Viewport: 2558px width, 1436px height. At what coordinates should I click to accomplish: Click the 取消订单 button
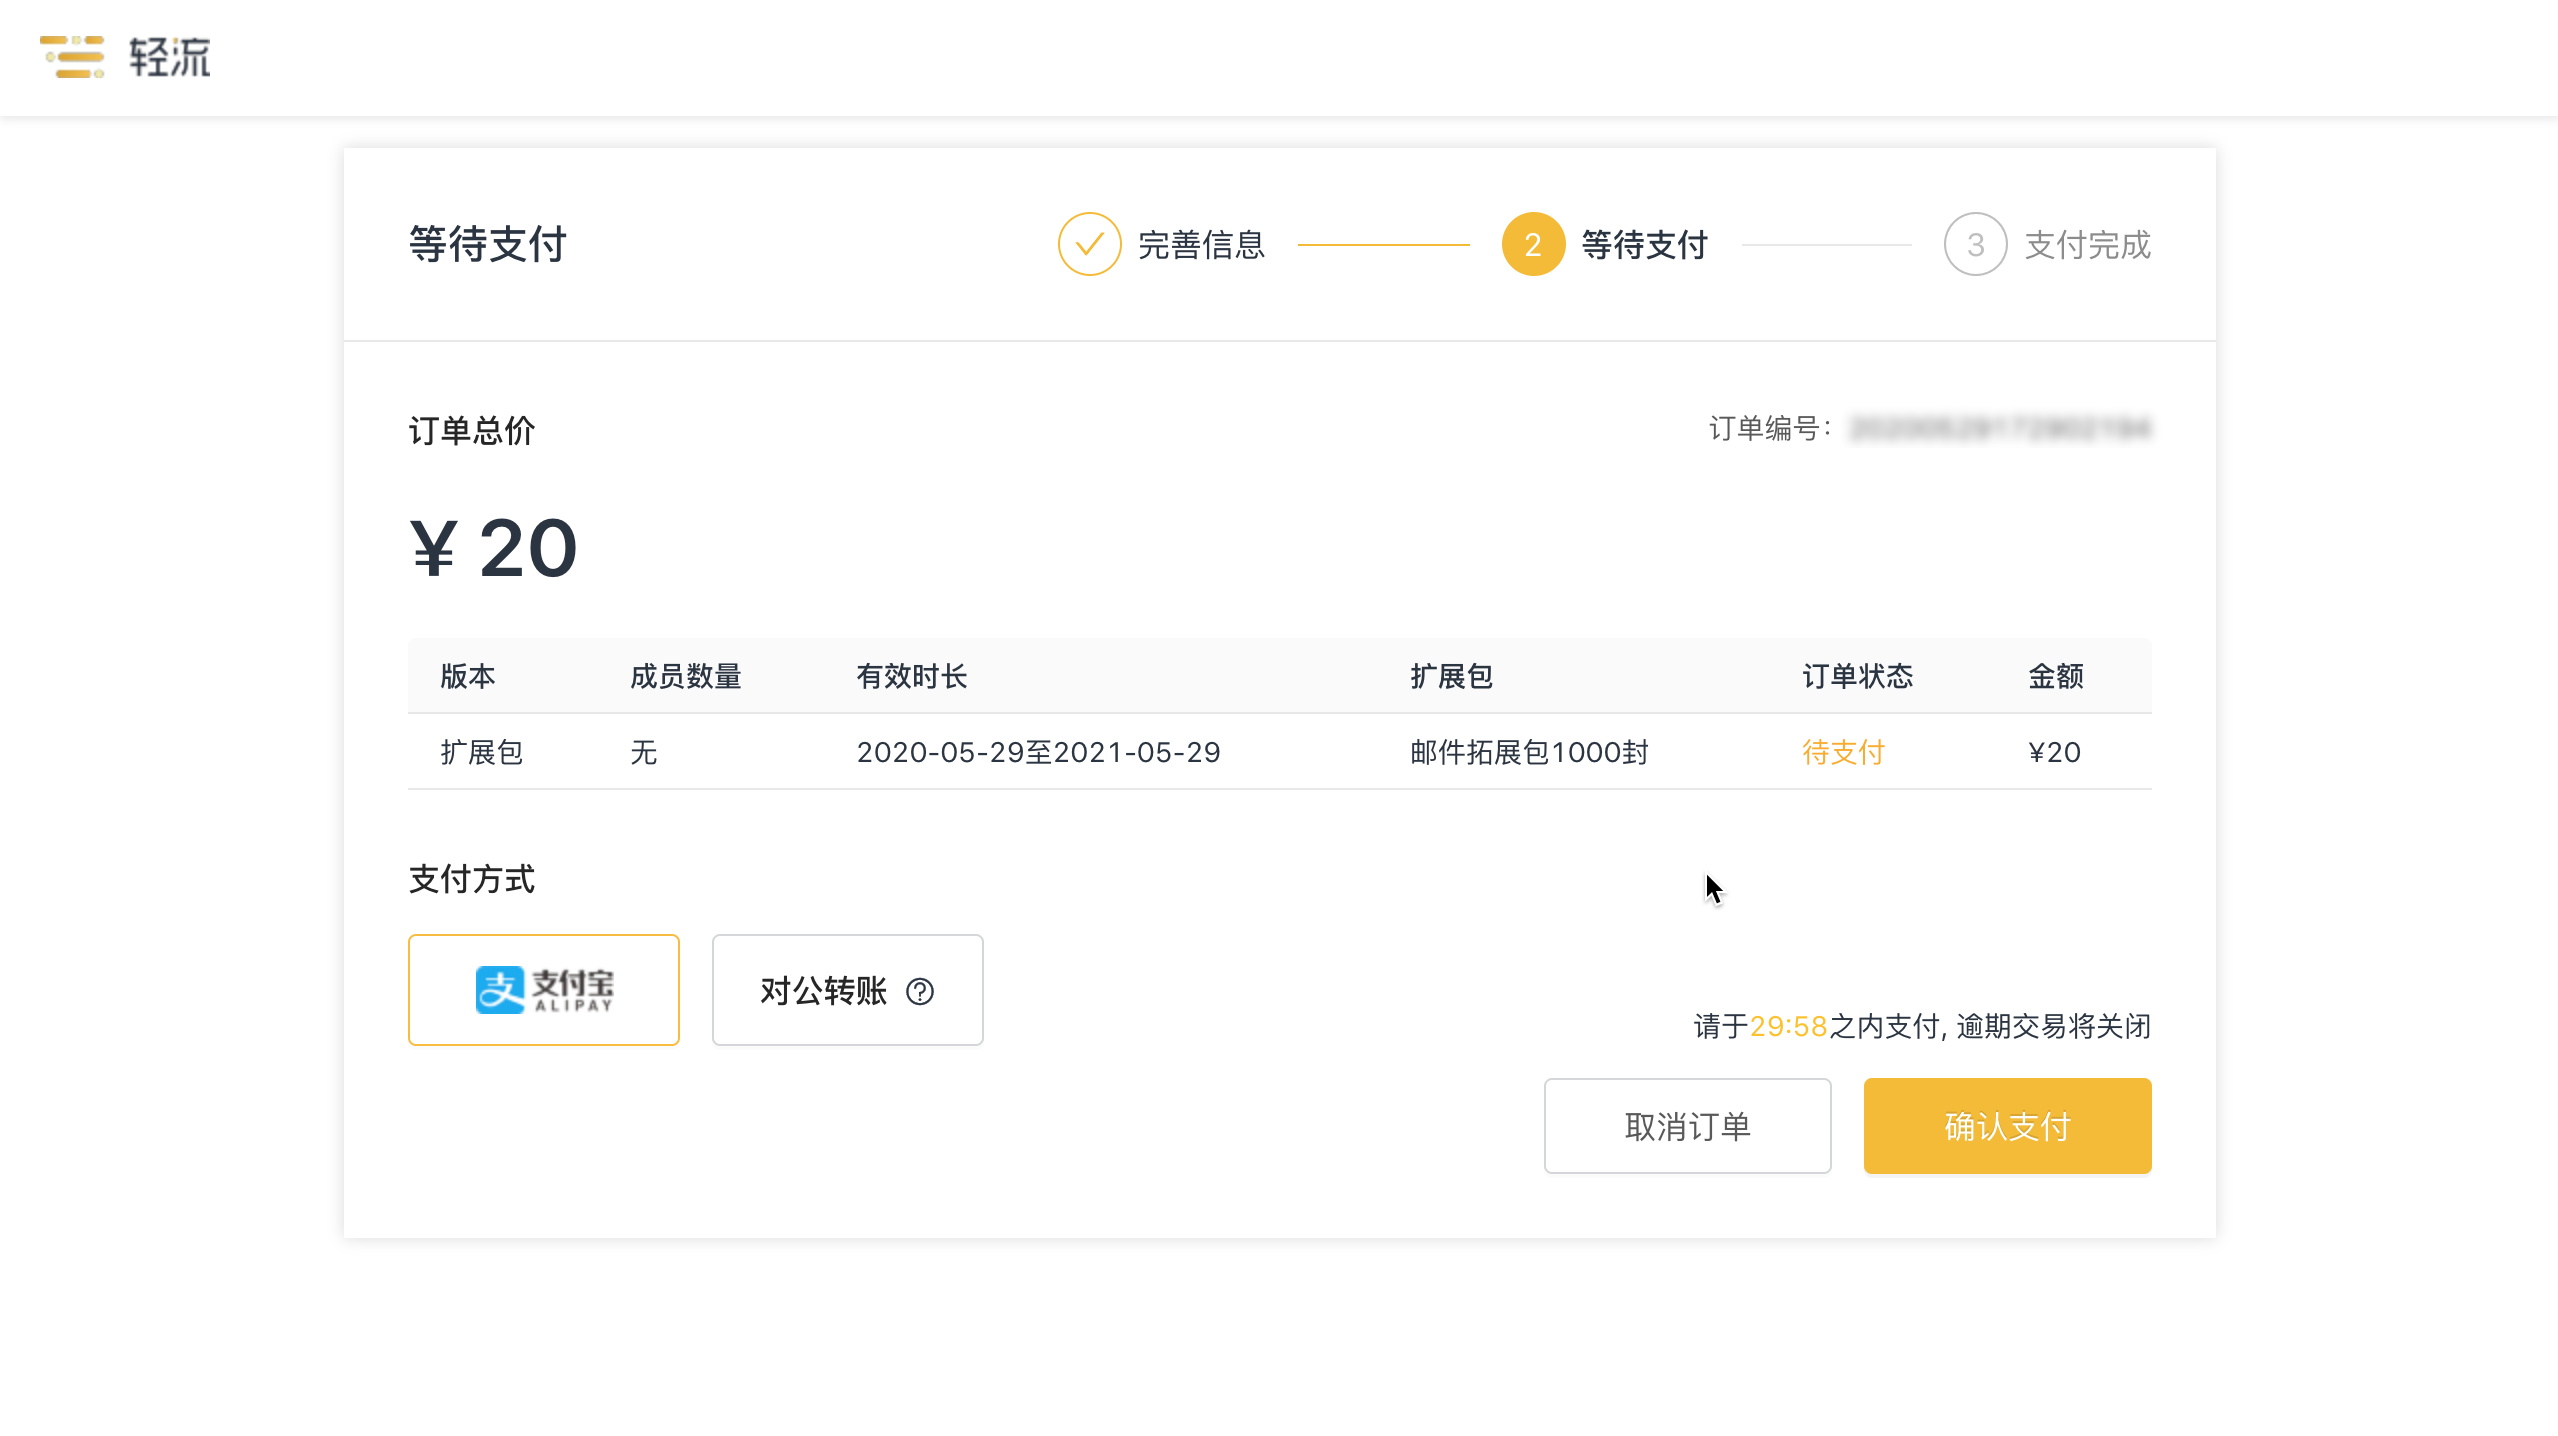1688,1126
